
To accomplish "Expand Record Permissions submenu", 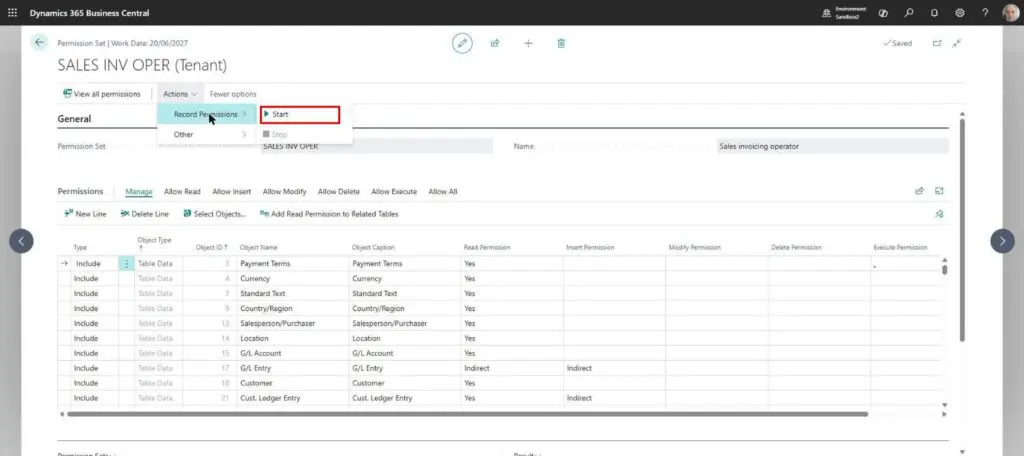I will tap(207, 114).
